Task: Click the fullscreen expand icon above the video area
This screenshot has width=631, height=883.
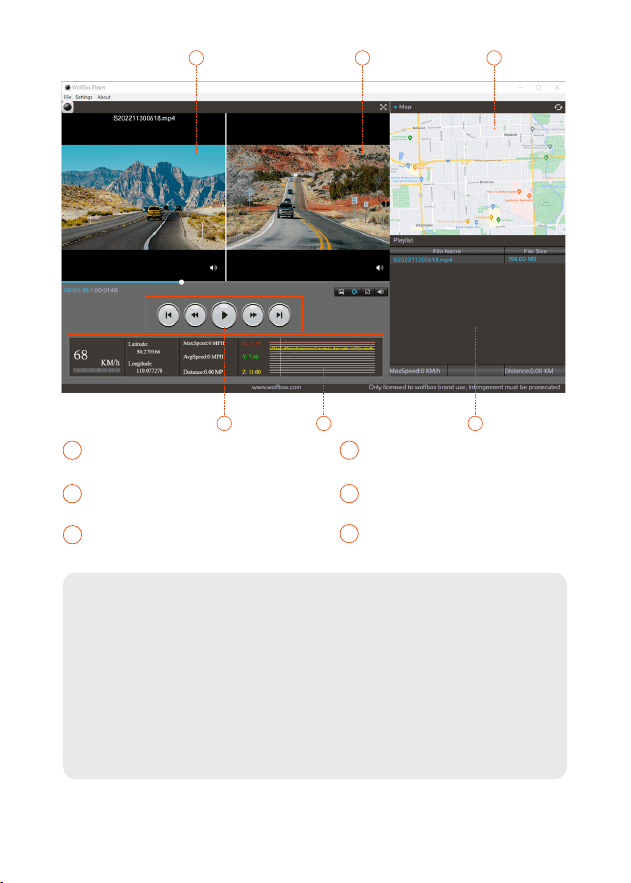Action: 383,107
